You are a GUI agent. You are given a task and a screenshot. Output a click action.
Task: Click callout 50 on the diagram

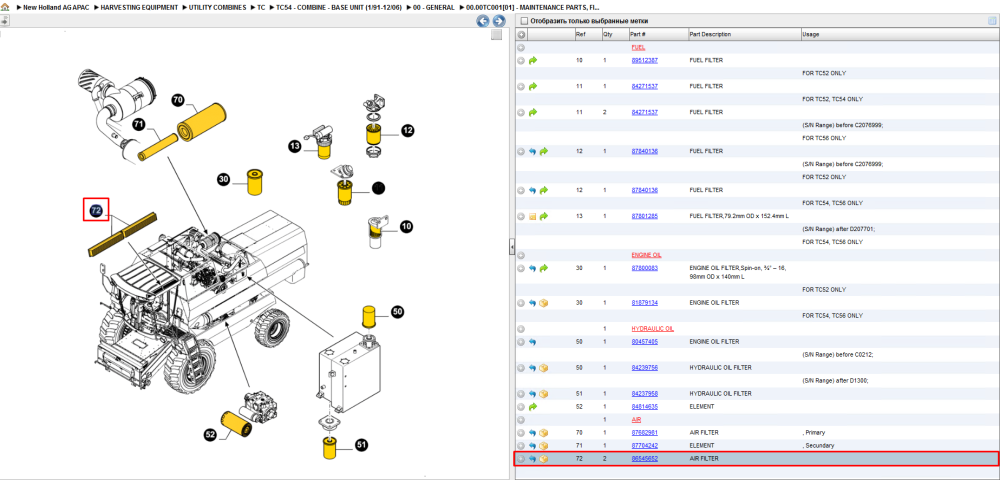coord(397,312)
